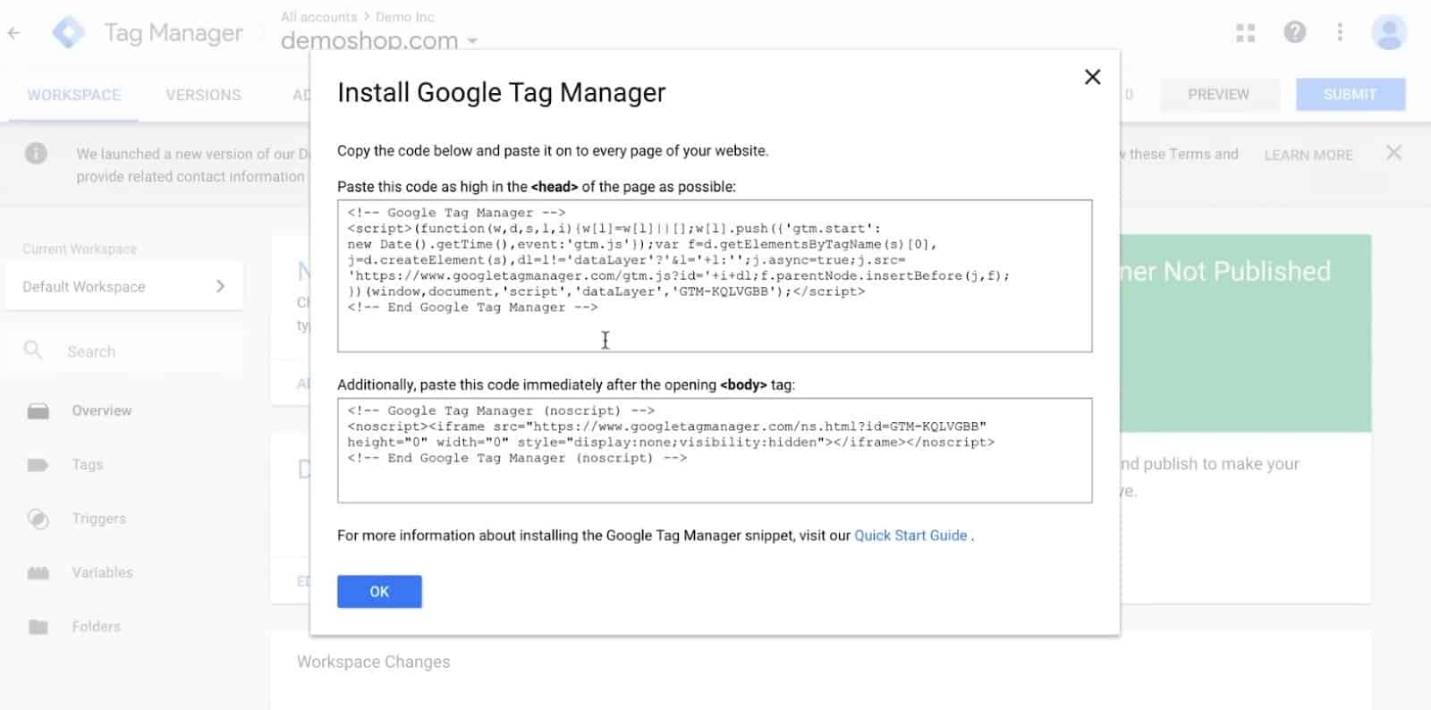The width and height of the screenshot is (1431, 710).
Task: Click the user account avatar
Action: (1389, 33)
